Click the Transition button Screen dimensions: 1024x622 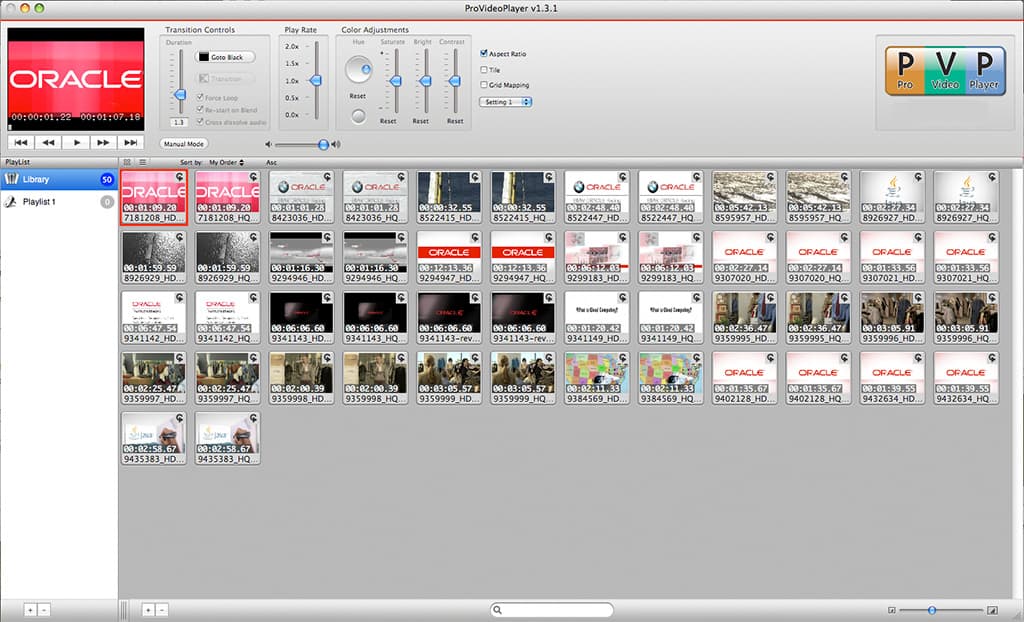pyautogui.click(x=225, y=78)
